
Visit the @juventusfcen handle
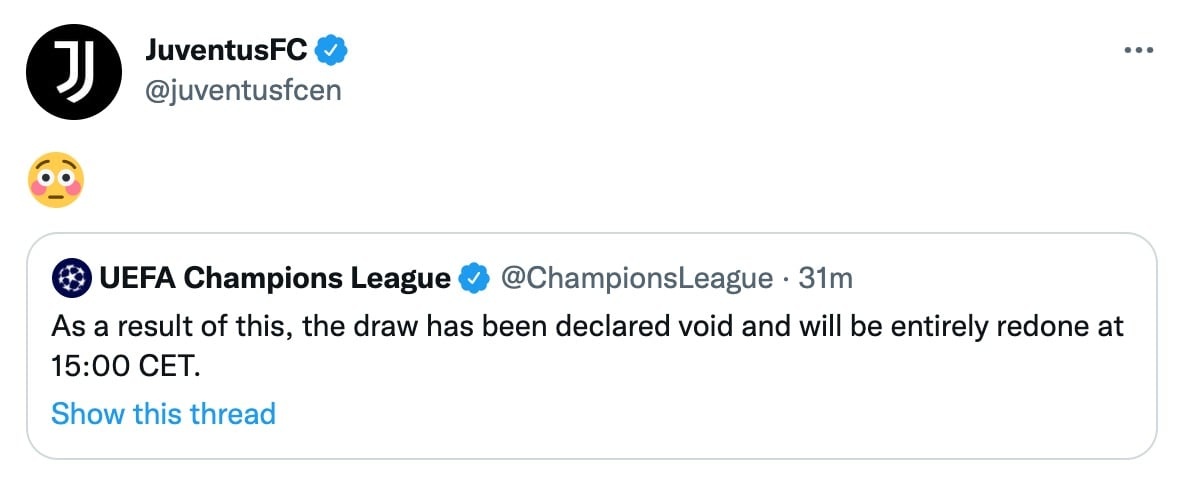coord(243,91)
